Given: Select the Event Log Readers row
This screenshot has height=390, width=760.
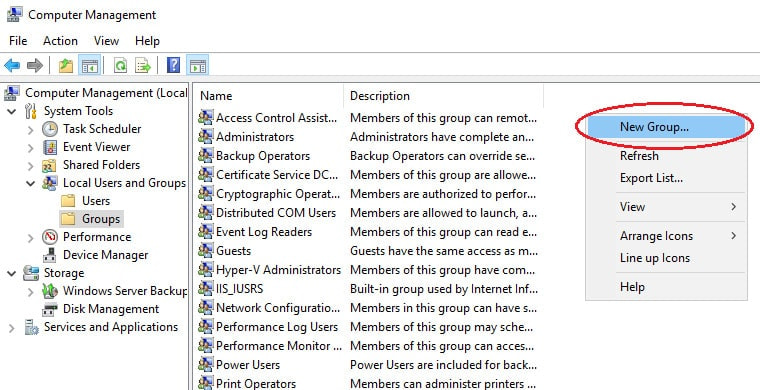Looking at the screenshot, I should tap(368, 232).
